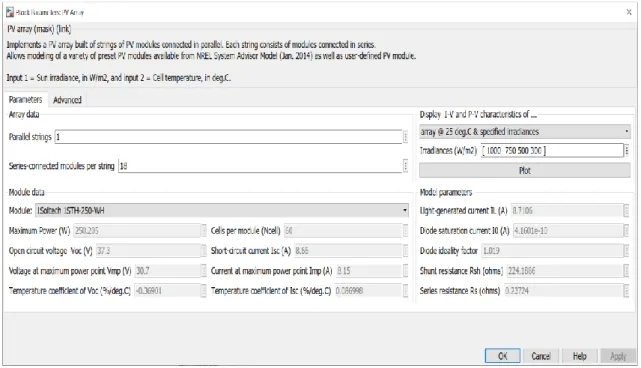This screenshot has width=641, height=368.
Task: Open options menu beside Vmp field
Action: click(204, 271)
